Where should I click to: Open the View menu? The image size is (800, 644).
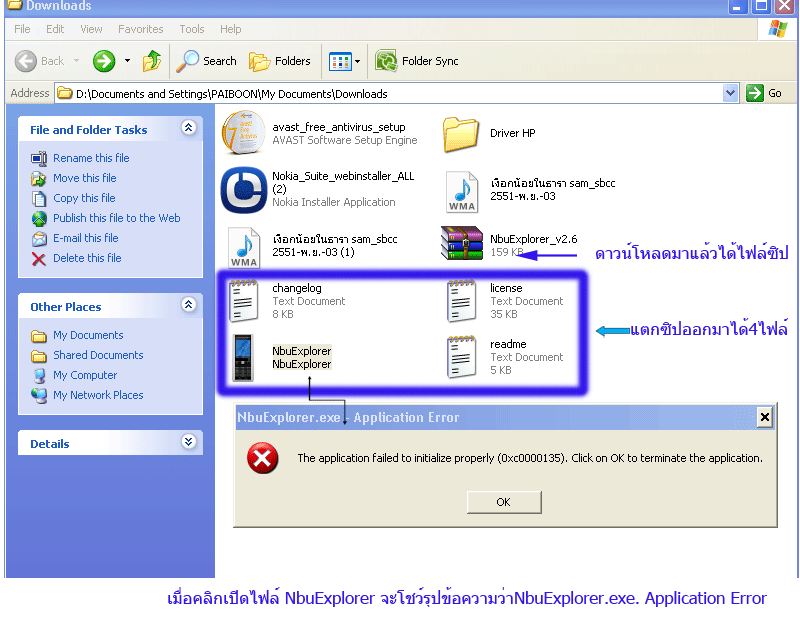(x=91, y=30)
